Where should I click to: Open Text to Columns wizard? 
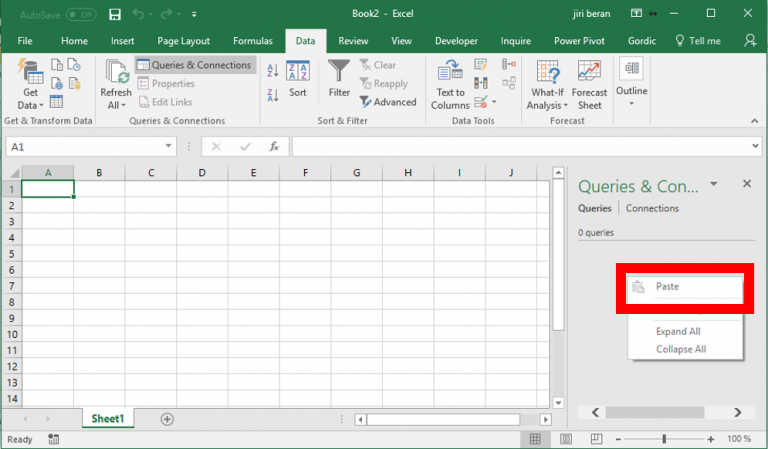click(450, 84)
